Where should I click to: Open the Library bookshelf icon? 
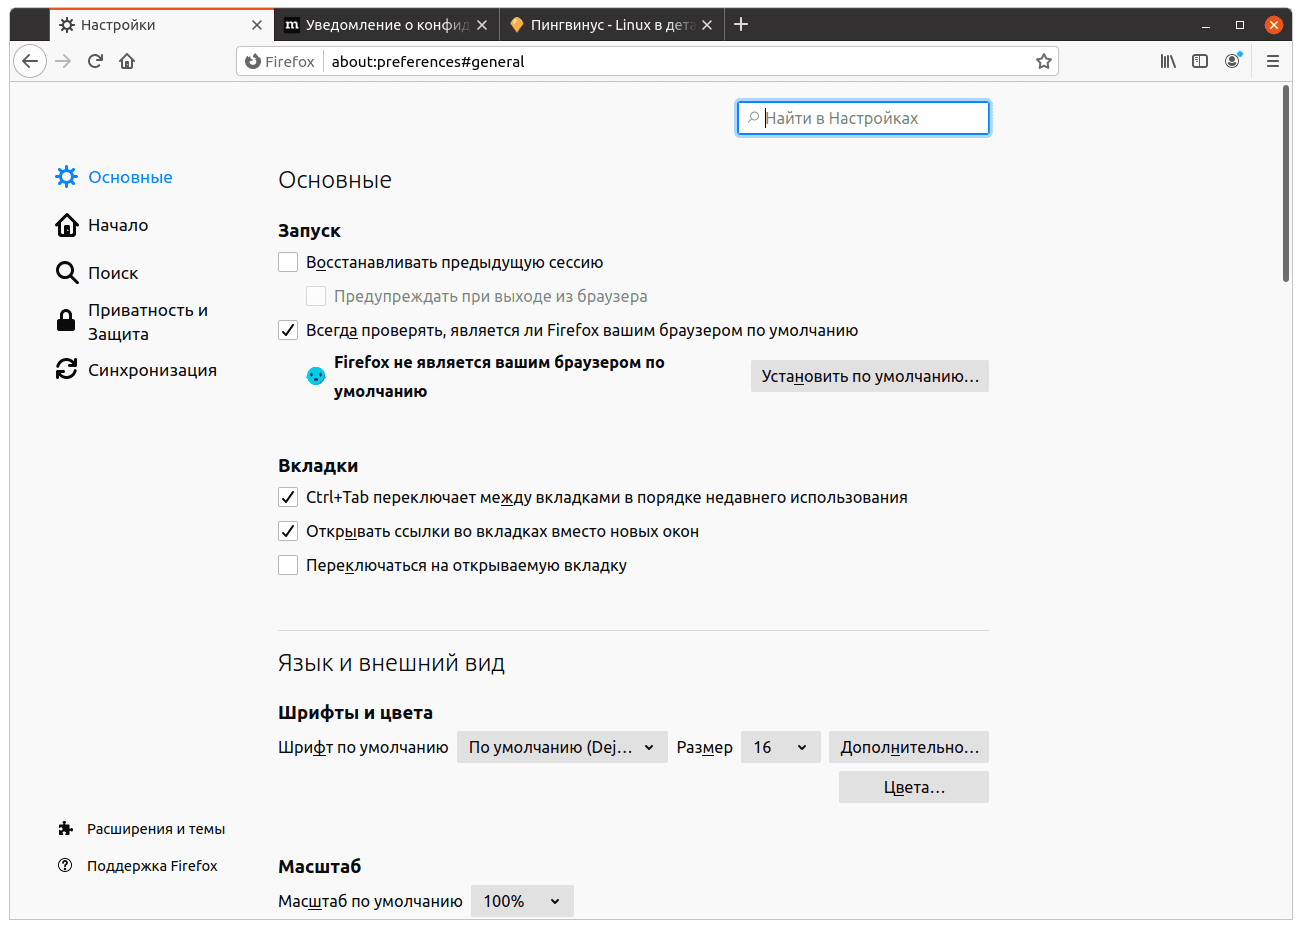coord(1168,61)
